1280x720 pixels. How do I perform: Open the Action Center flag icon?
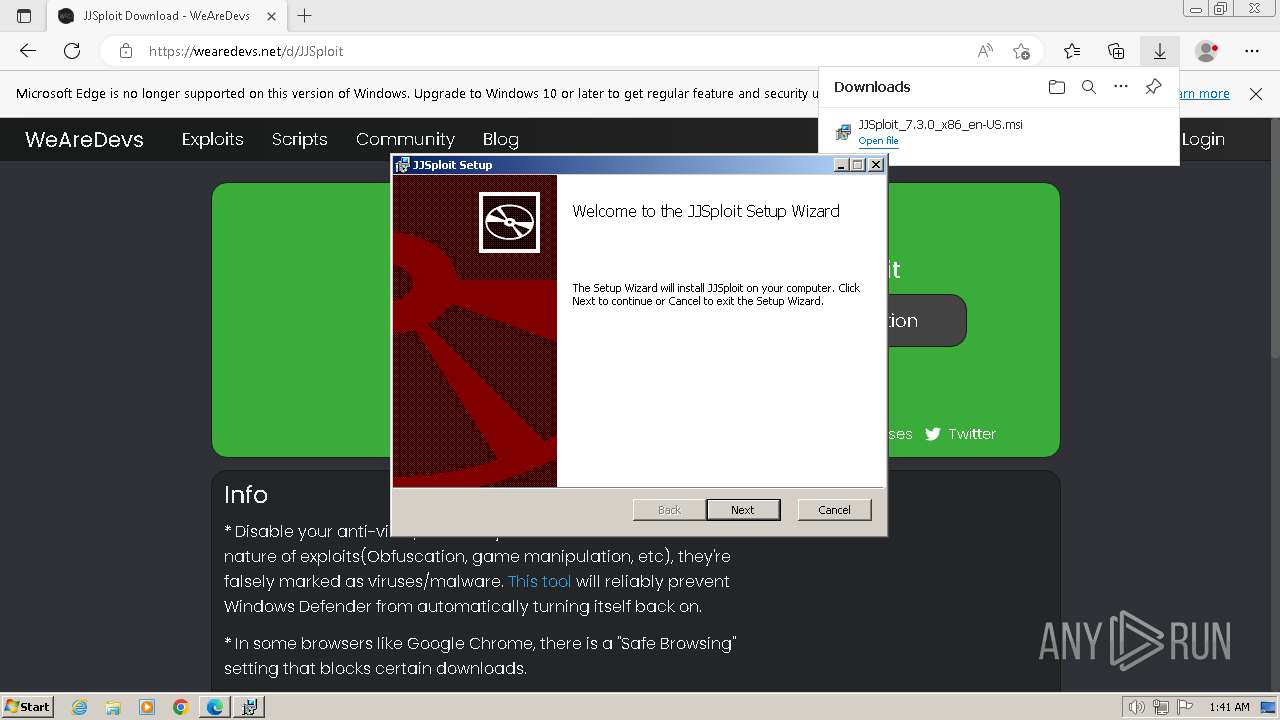tap(1184, 707)
